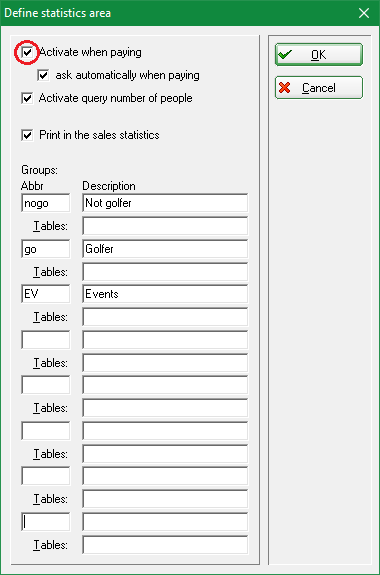Screen dimensions: 380x575
Task: Click the fourth group's empty Abbr field
Action: (45, 340)
